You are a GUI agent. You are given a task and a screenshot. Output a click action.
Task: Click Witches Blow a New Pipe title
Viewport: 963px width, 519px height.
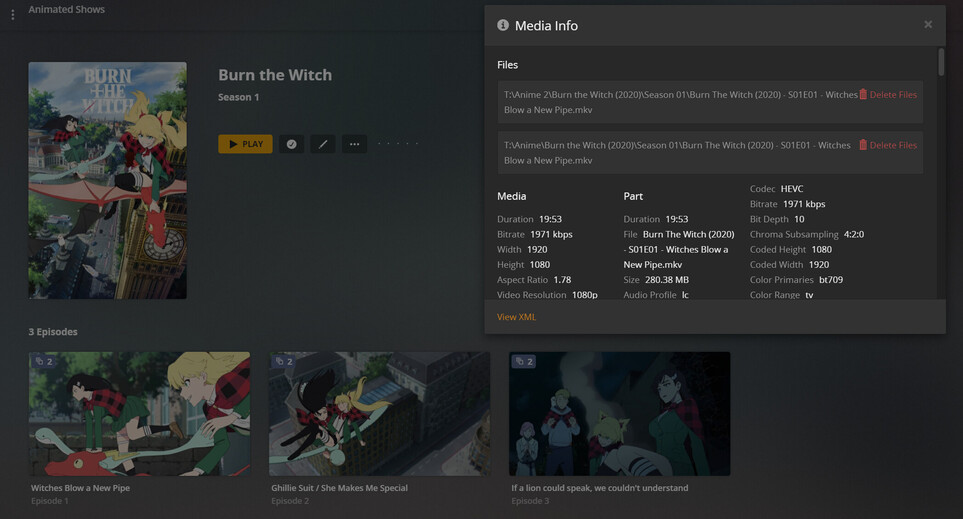pos(80,488)
